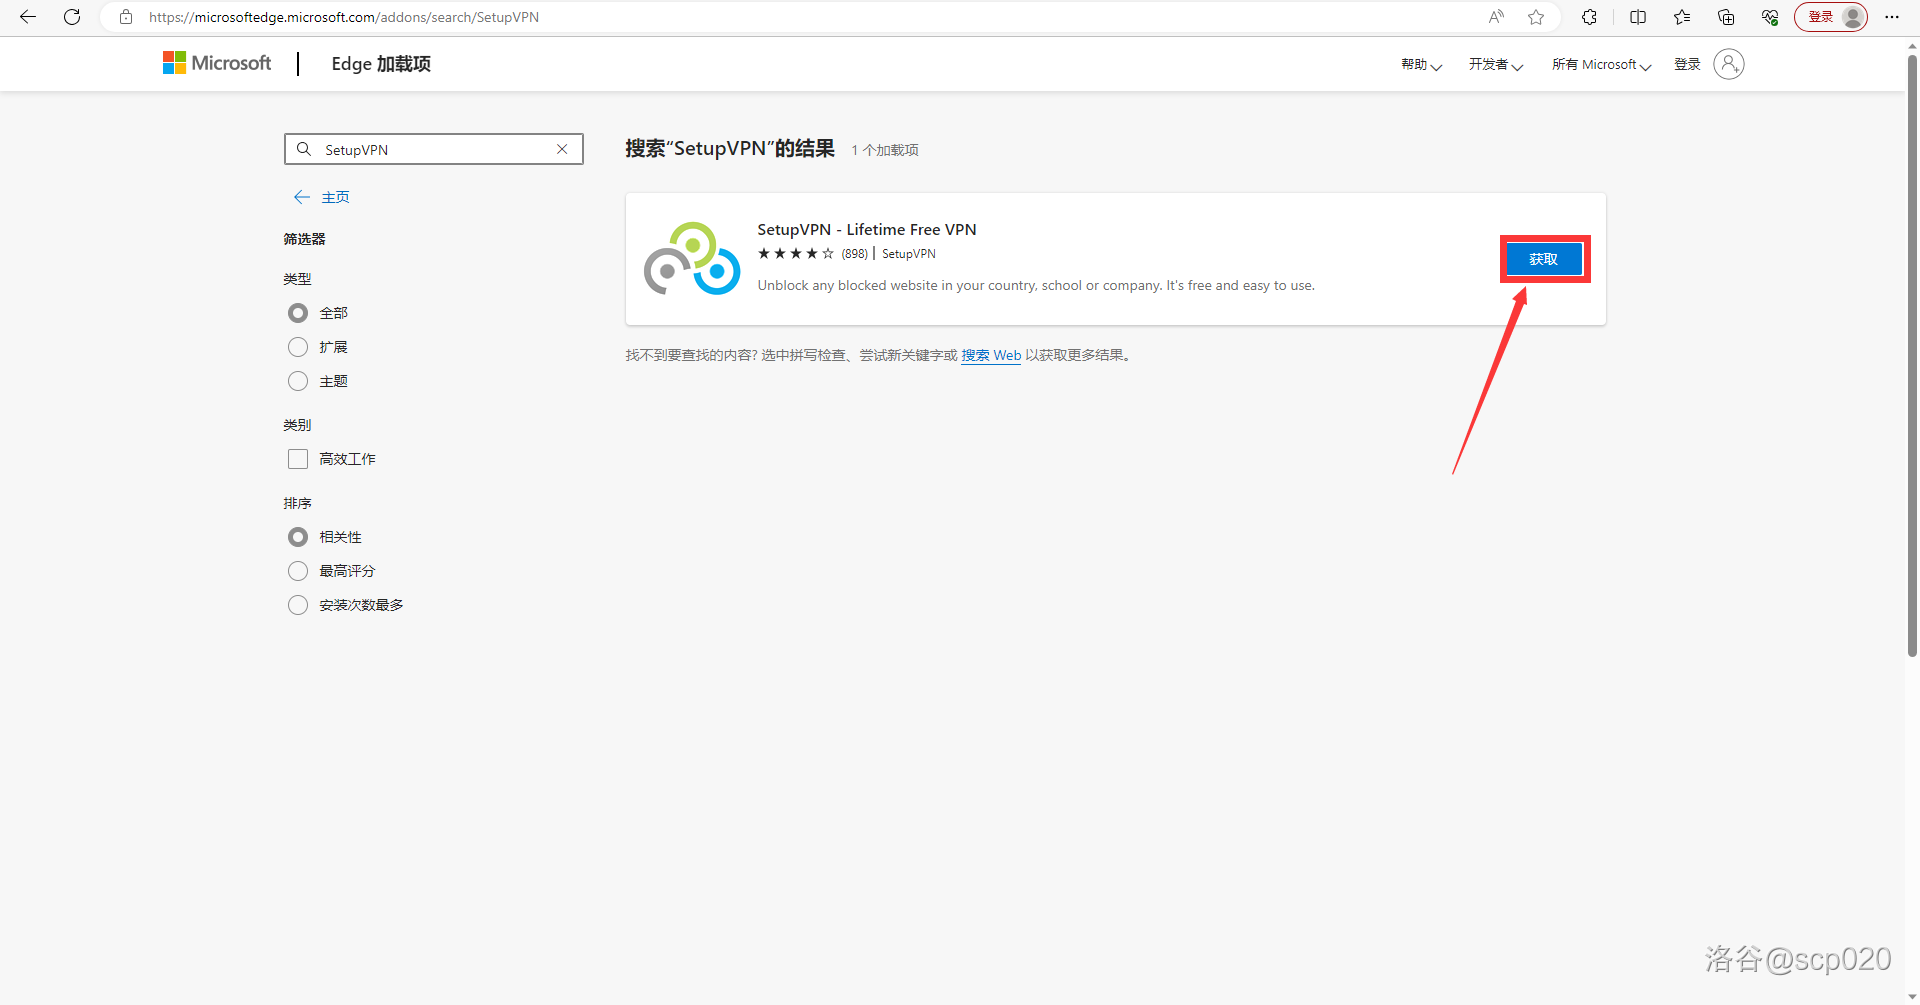Expand the 帮助 dropdown
Image resolution: width=1920 pixels, height=1005 pixels.
(1421, 65)
